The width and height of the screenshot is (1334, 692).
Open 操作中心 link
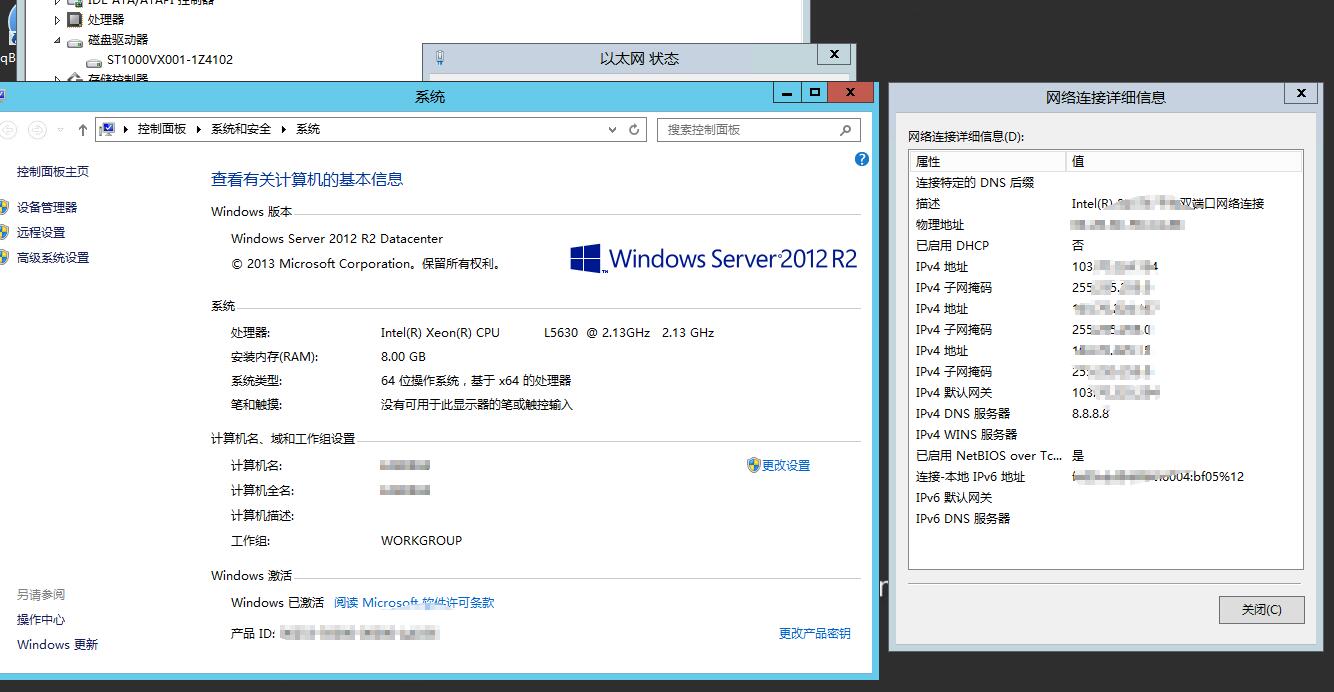coord(41,619)
